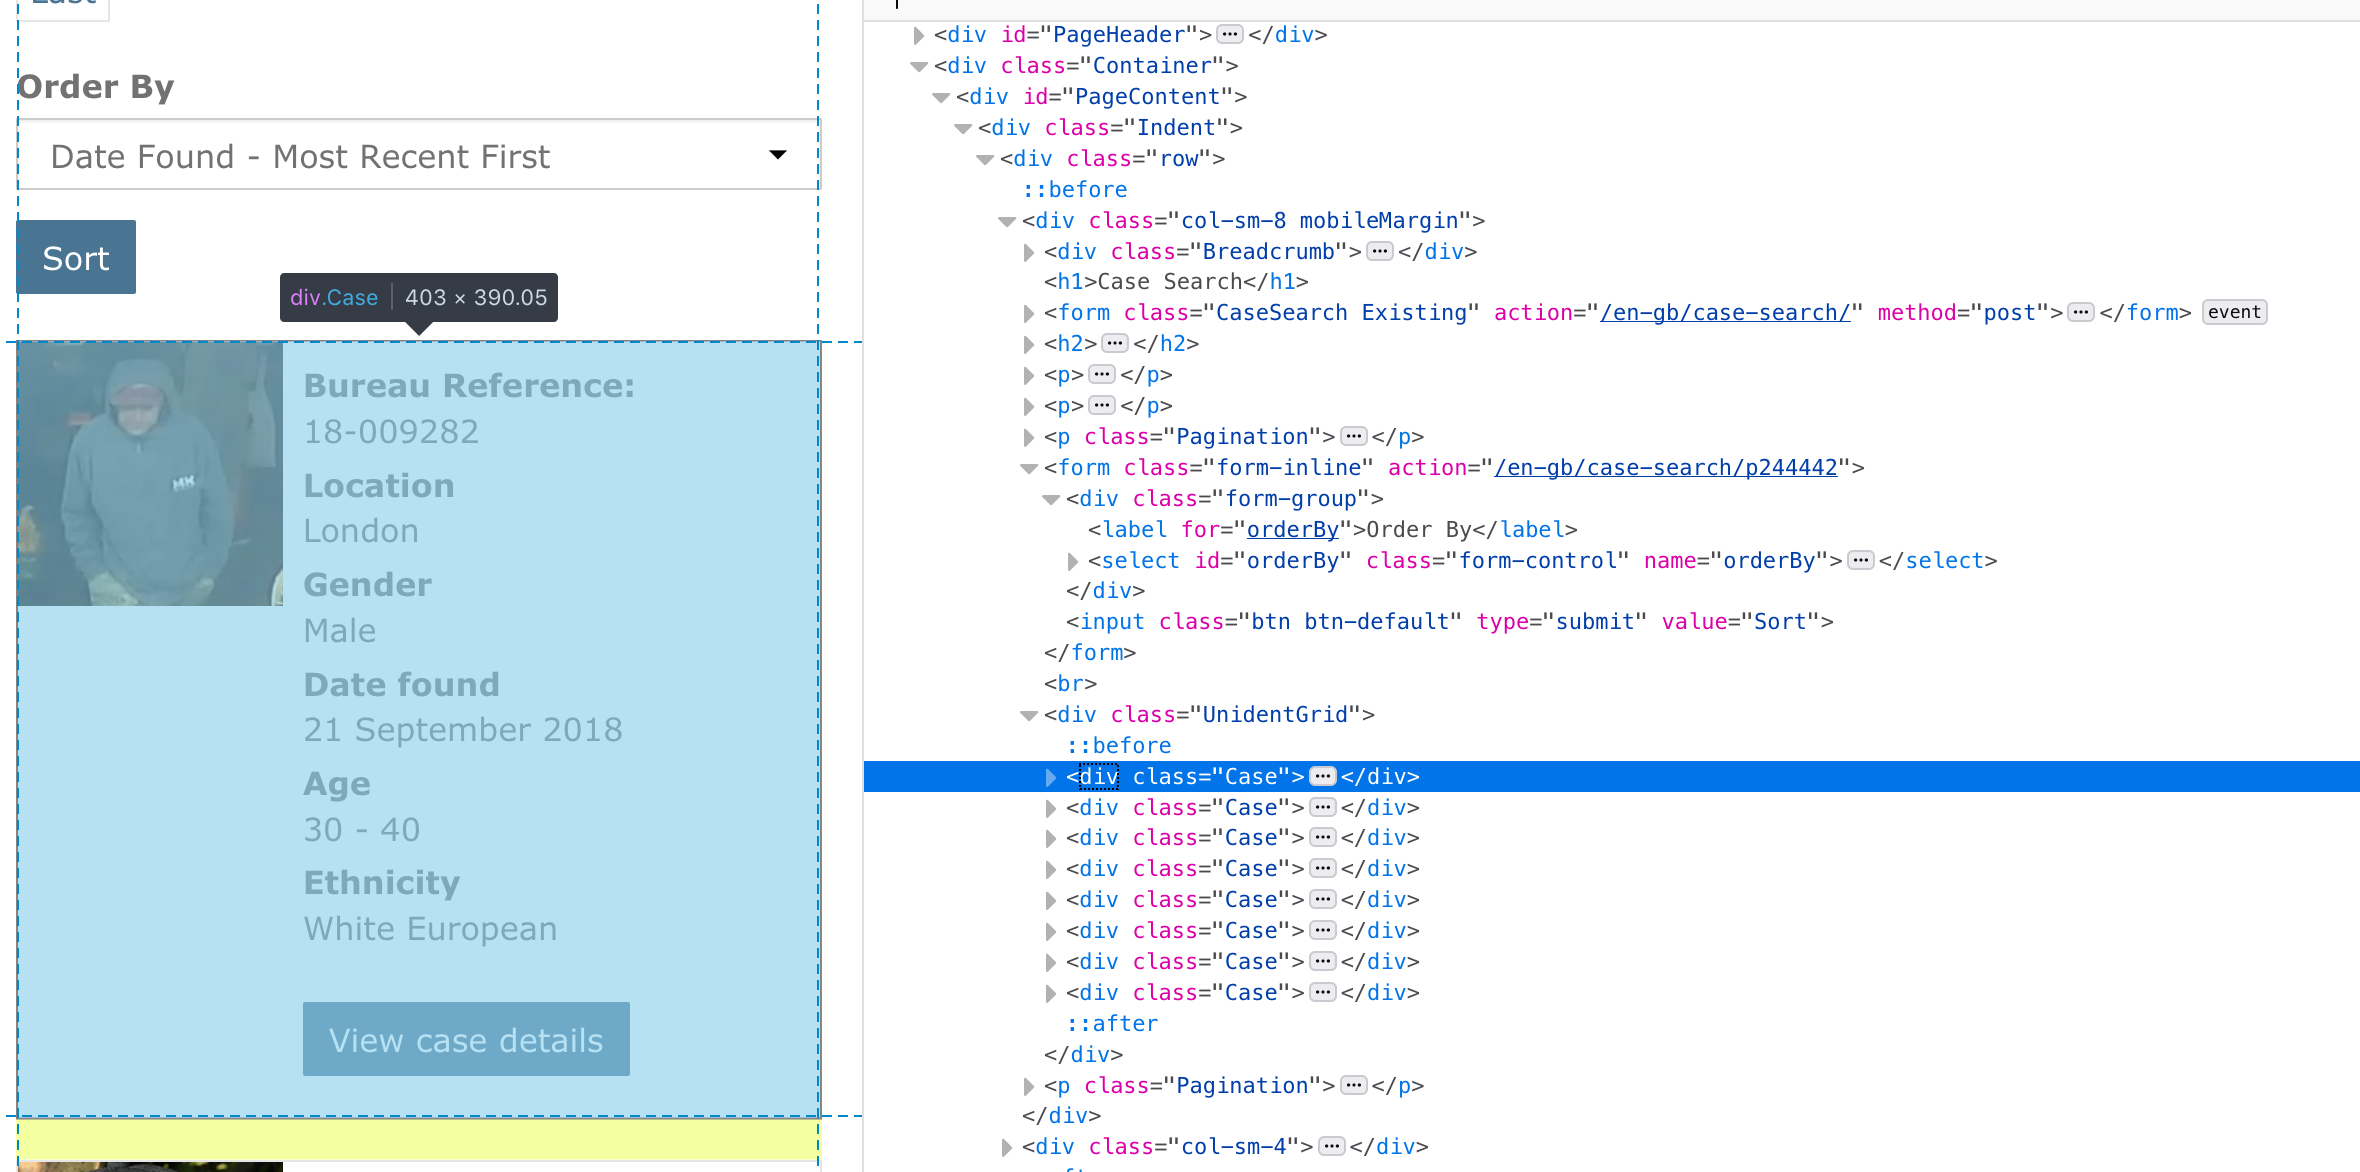2360x1172 pixels.
Task: Click the event badge on CaseSearch form
Action: tap(2234, 313)
